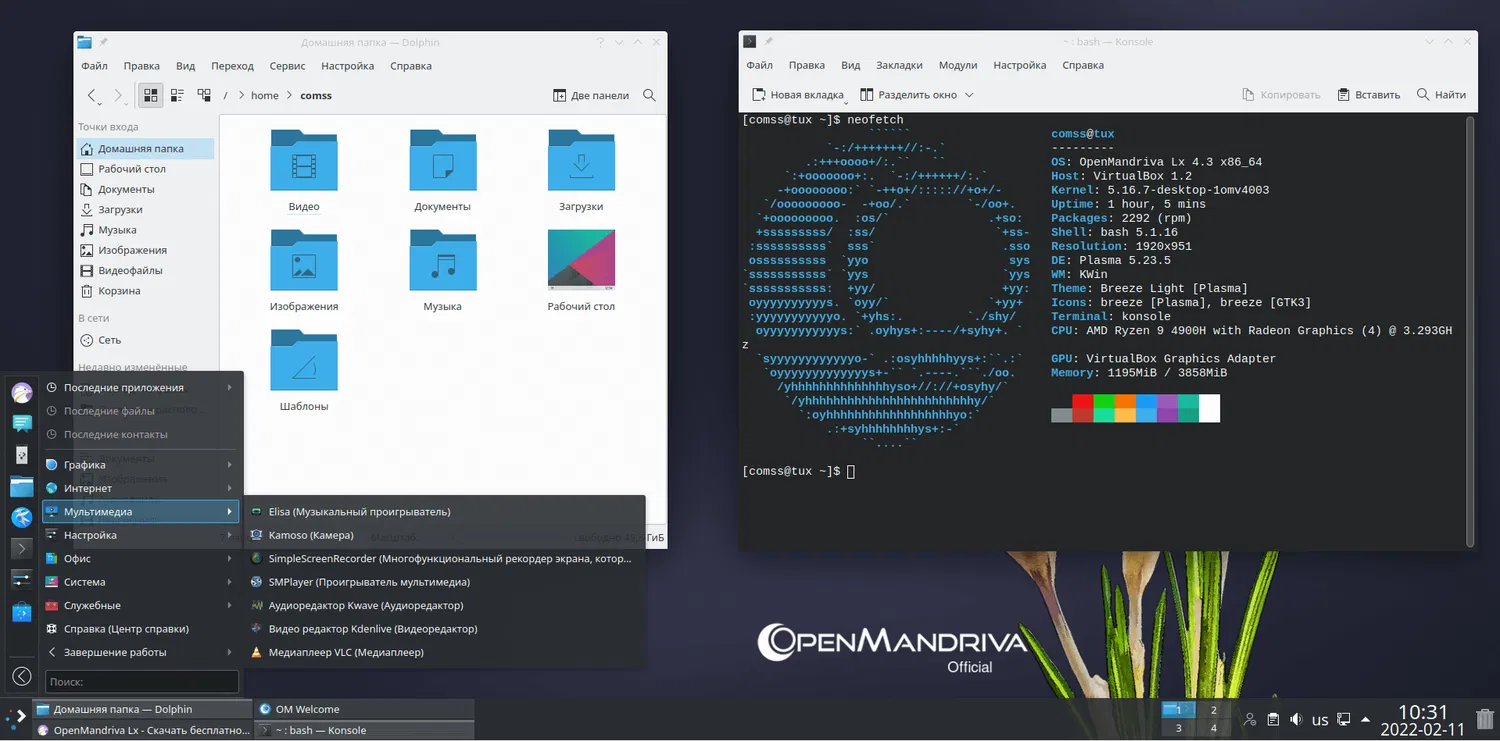The image size is (1500, 741).
Task: Switch to virtual desktop 2 in the pager
Action: coord(1213,710)
